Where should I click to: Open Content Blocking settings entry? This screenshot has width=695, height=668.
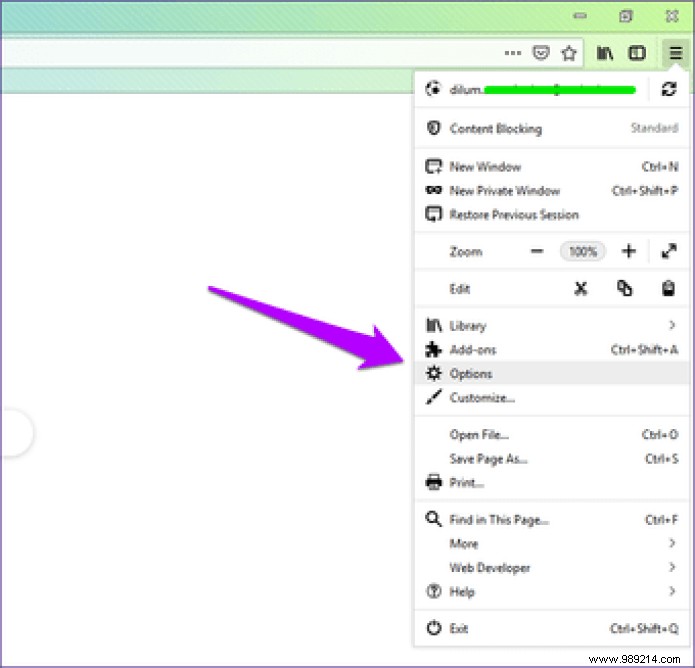coord(552,129)
